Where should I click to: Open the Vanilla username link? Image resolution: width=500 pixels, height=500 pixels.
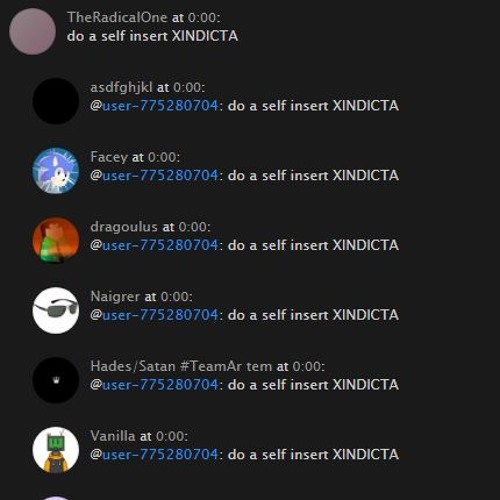[x=113, y=436]
